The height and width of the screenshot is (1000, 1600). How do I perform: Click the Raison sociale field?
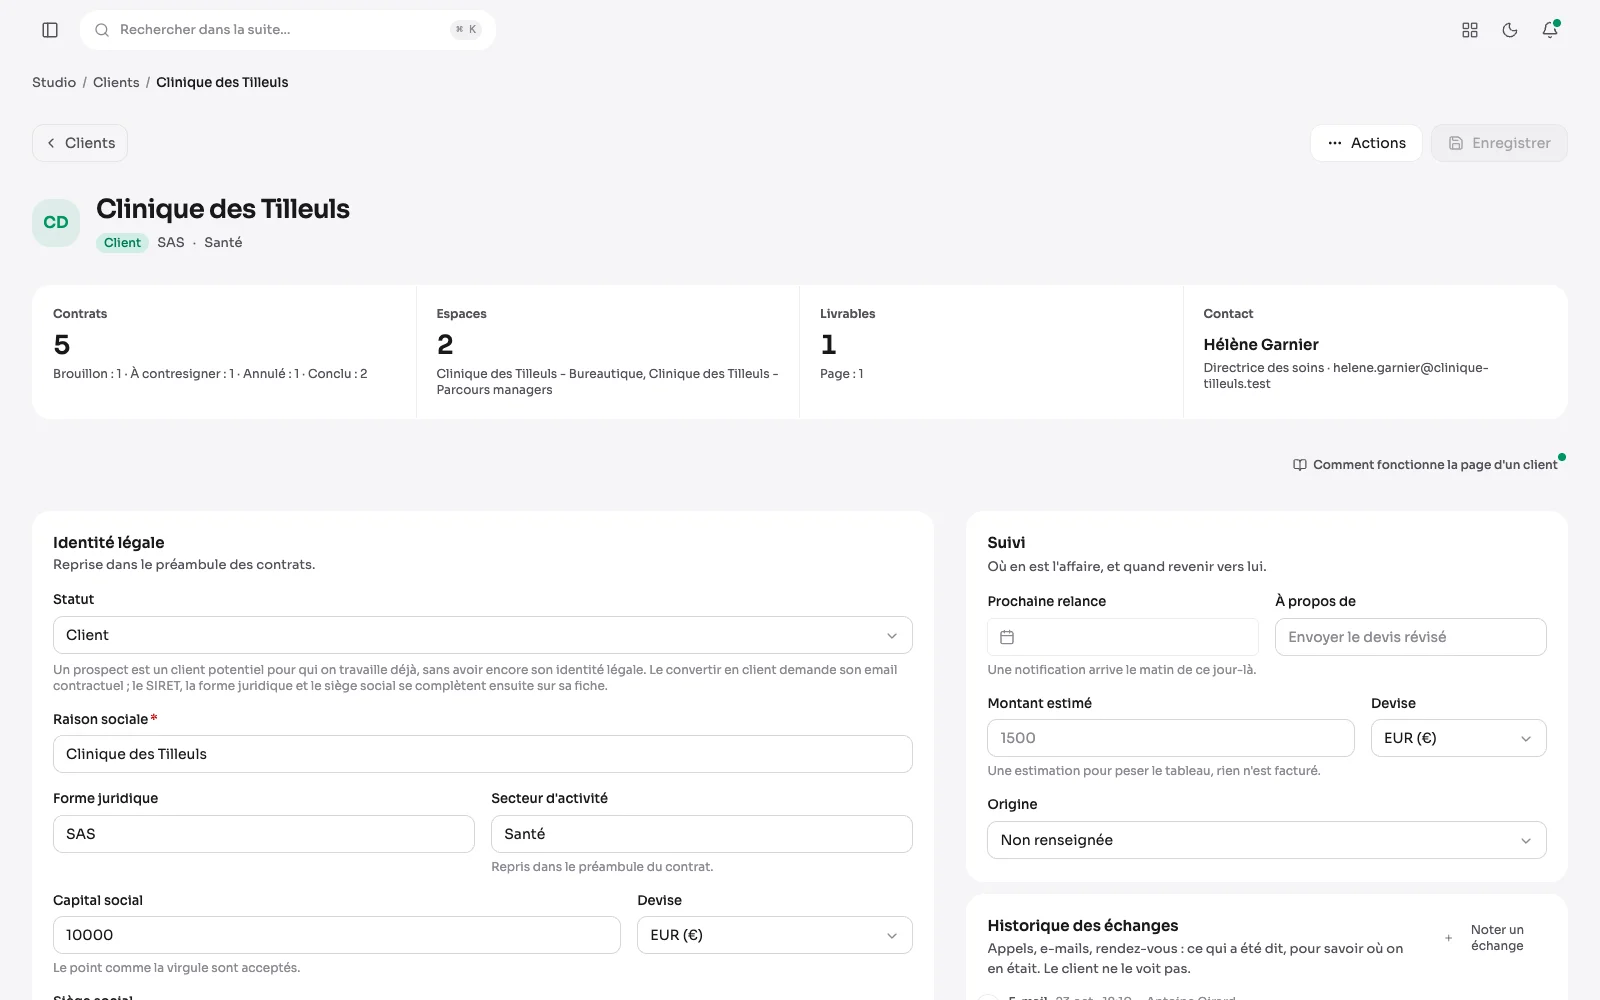coord(483,754)
